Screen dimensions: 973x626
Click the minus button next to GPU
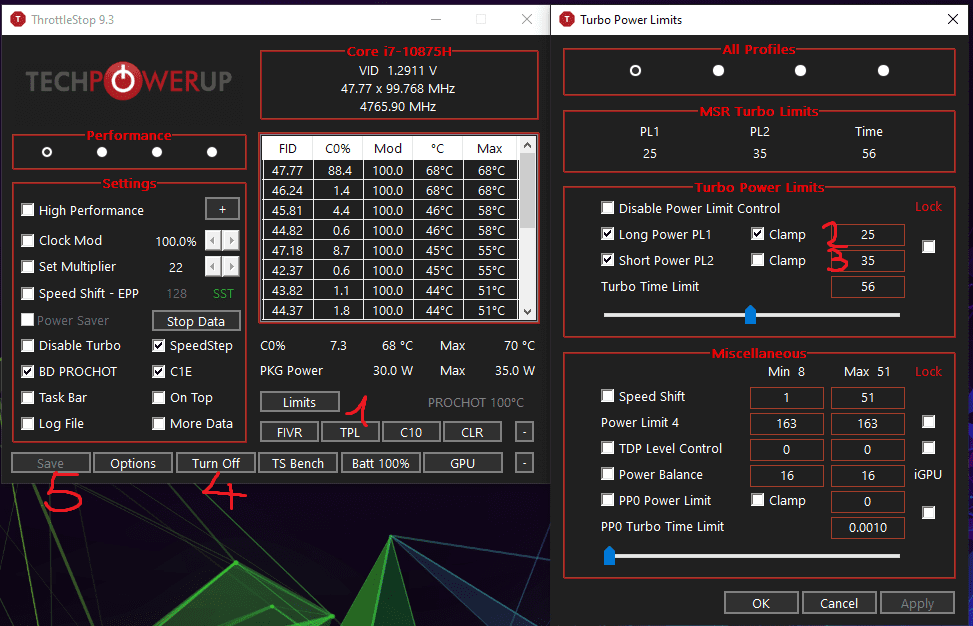click(x=524, y=463)
